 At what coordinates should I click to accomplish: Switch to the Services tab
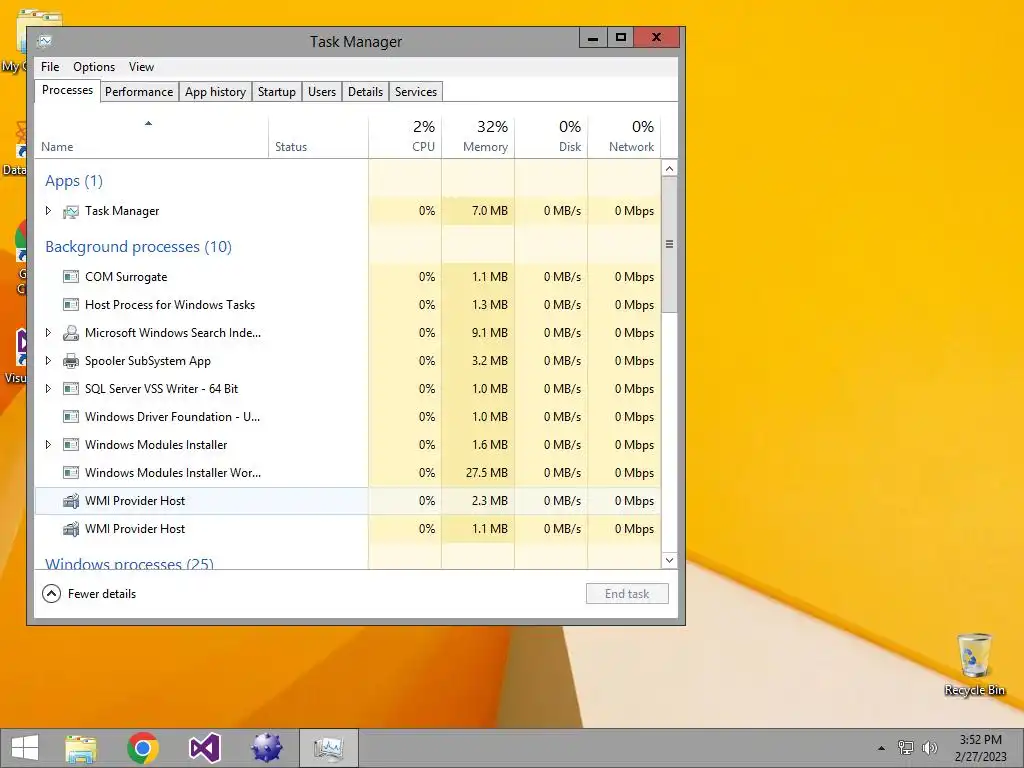point(416,92)
